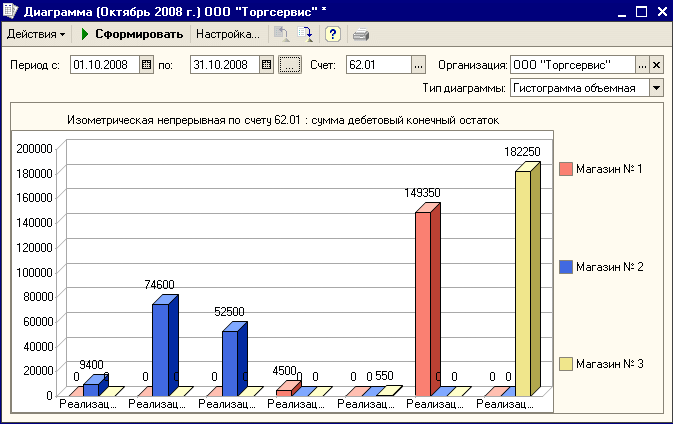Click the Магазин № 1 legend label
Viewport: 673px width, 424px height.
click(609, 169)
